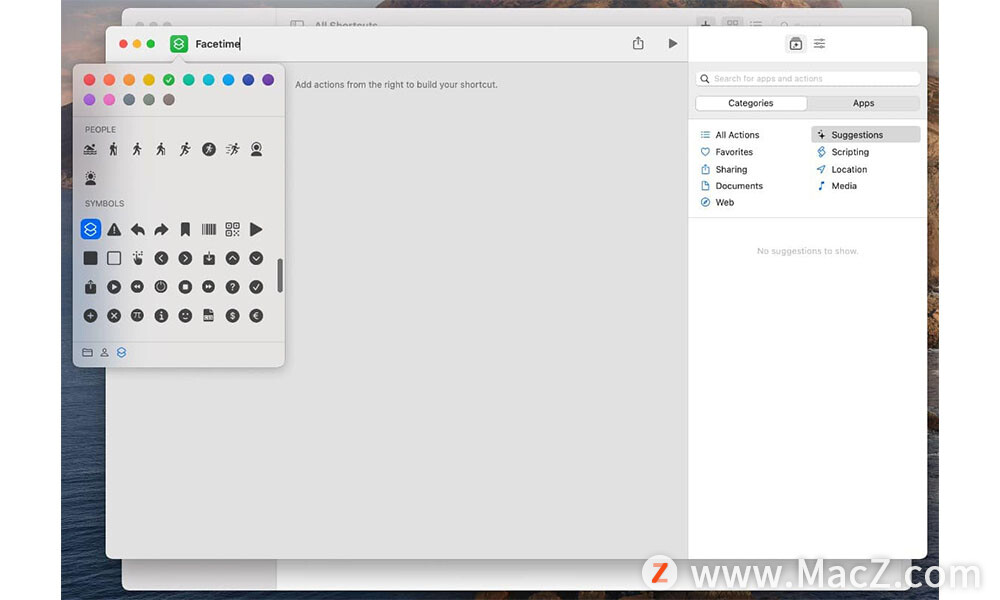Click the green Shortcuts icon beside the Facetime title
Screen dimensions: 1000x600
[x=179, y=44]
